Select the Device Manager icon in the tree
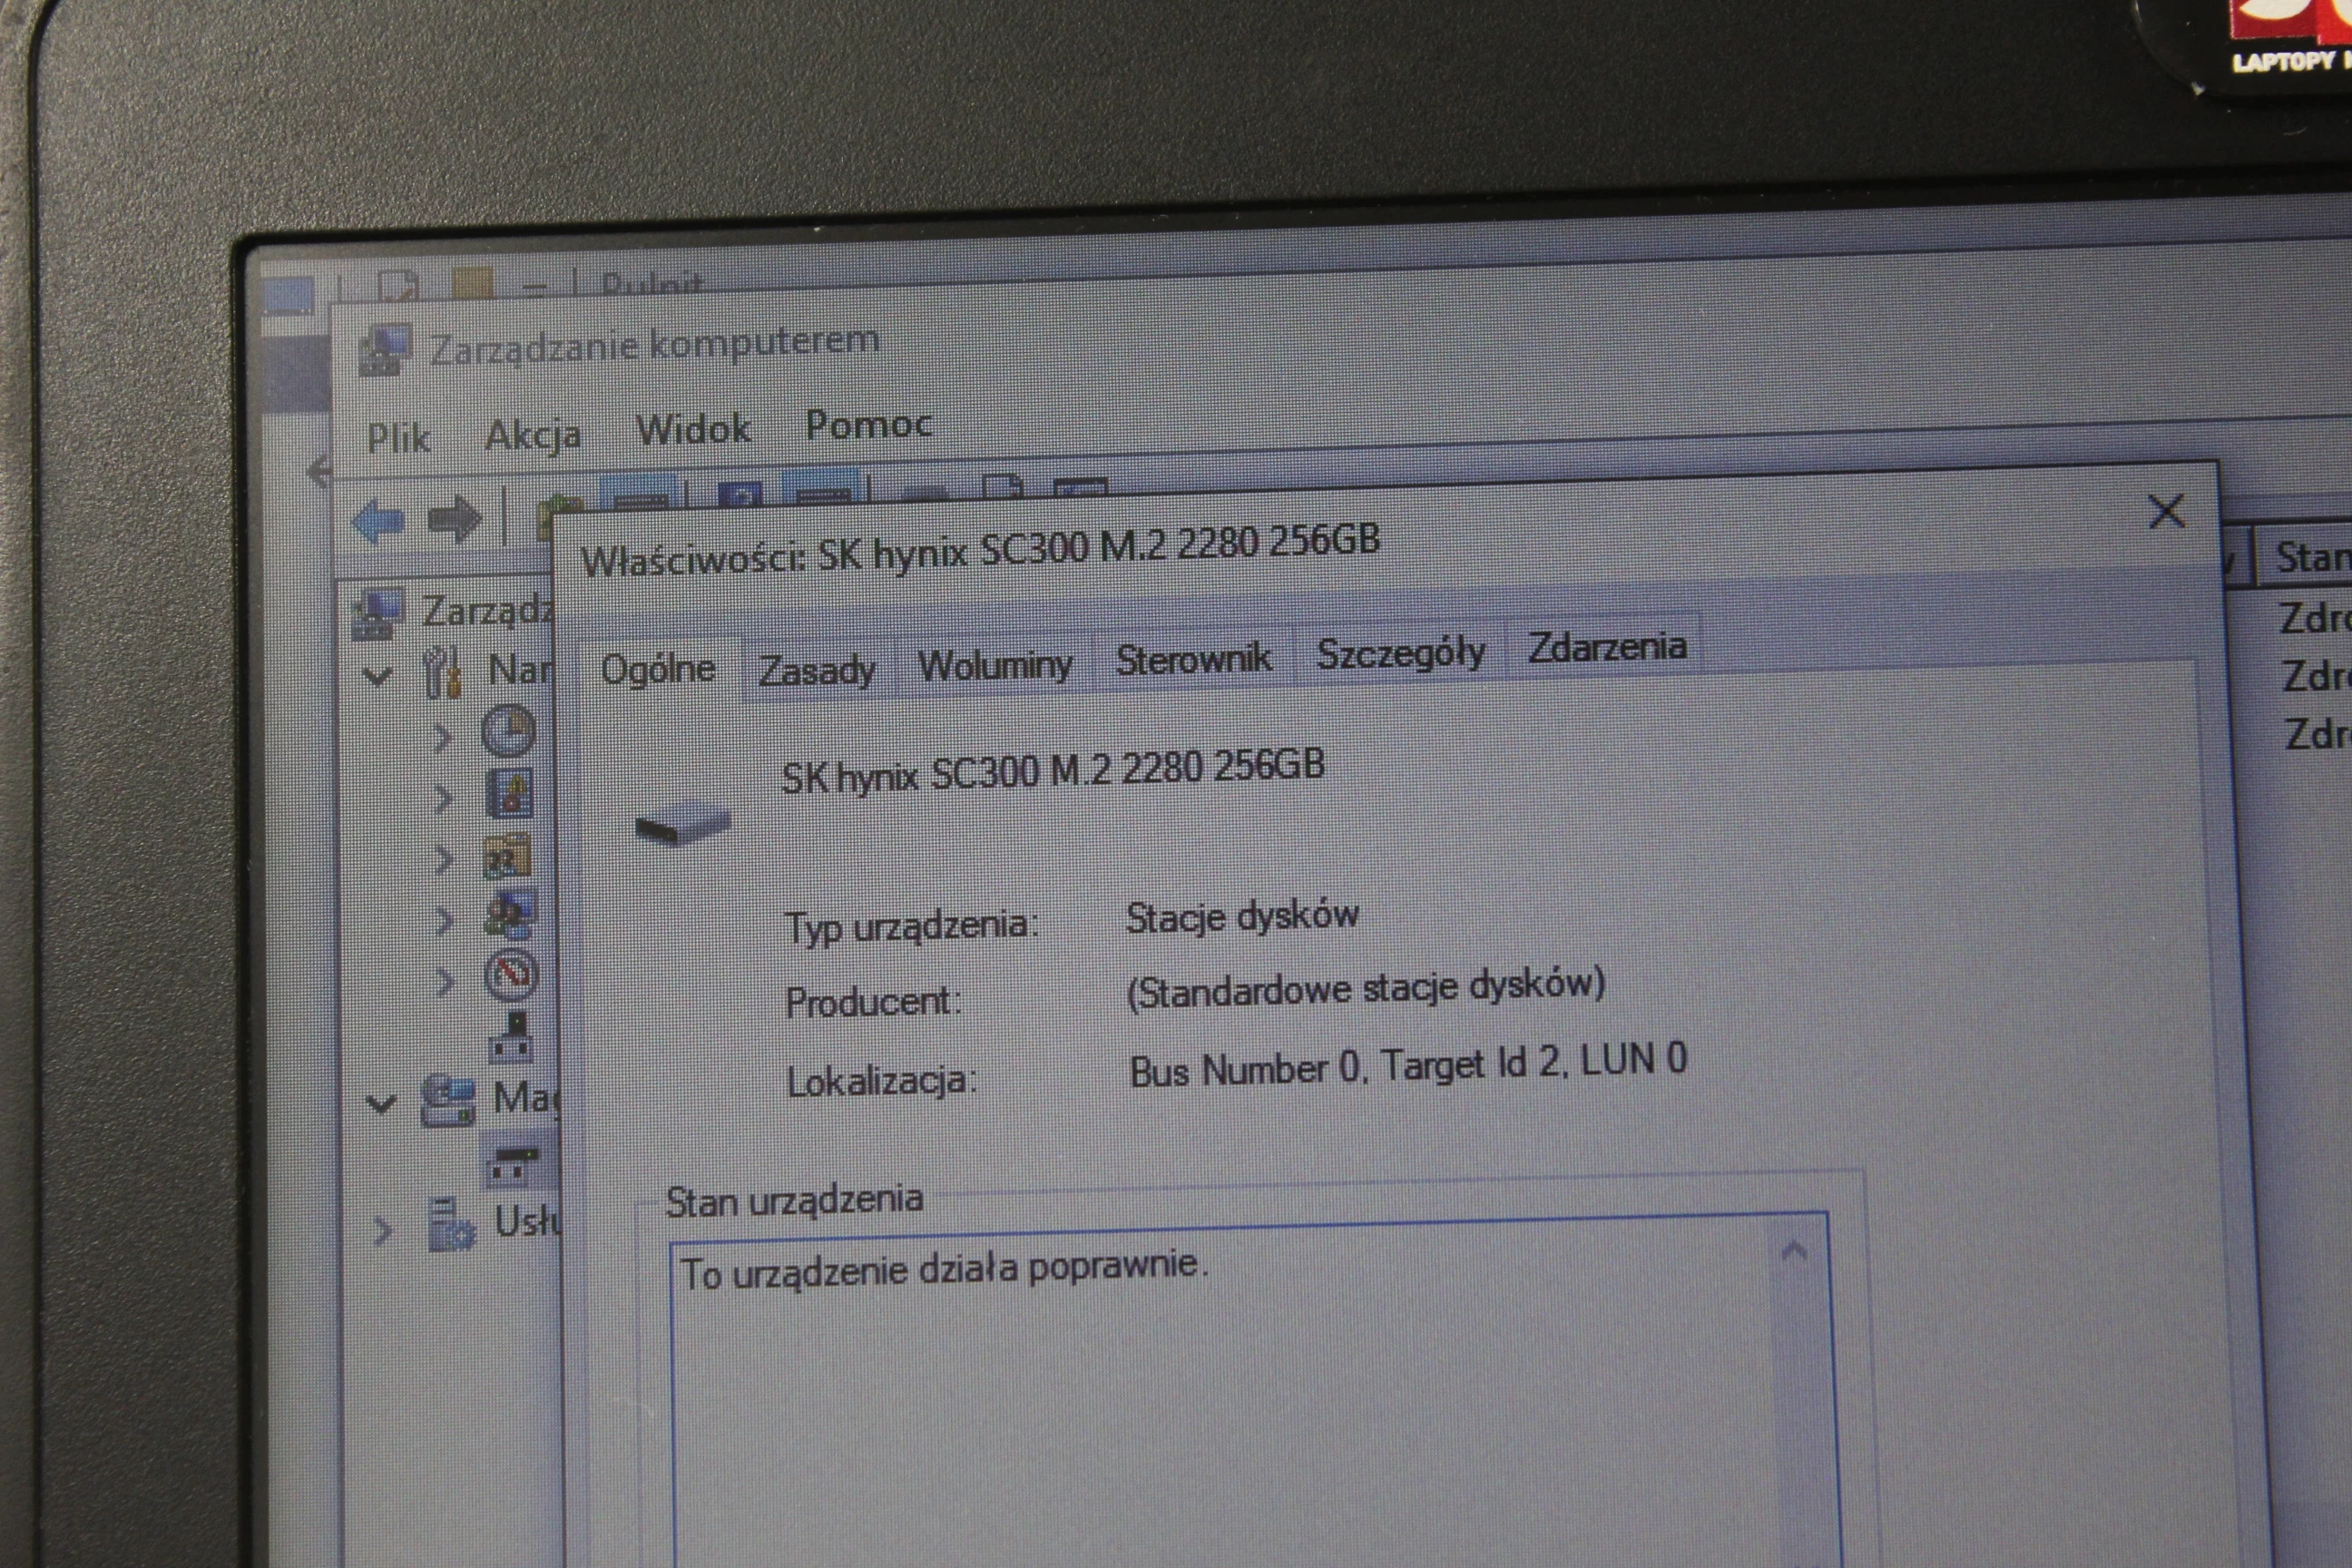This screenshot has width=2352, height=1568. [512, 1036]
